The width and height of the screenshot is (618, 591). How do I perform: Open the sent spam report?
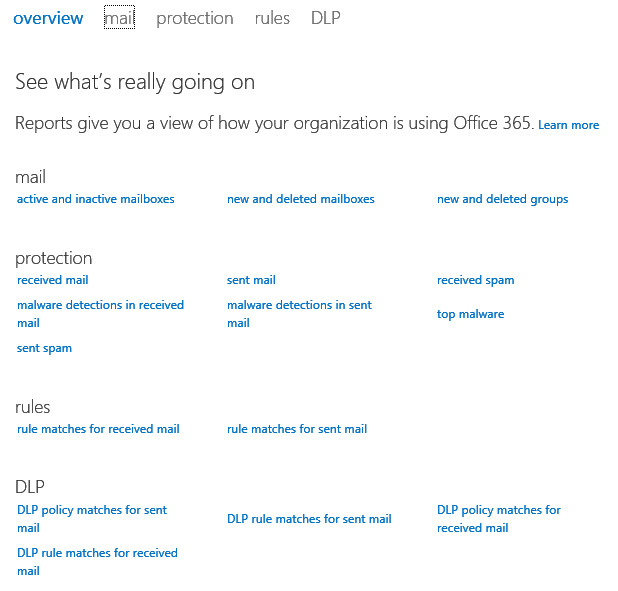coord(44,348)
